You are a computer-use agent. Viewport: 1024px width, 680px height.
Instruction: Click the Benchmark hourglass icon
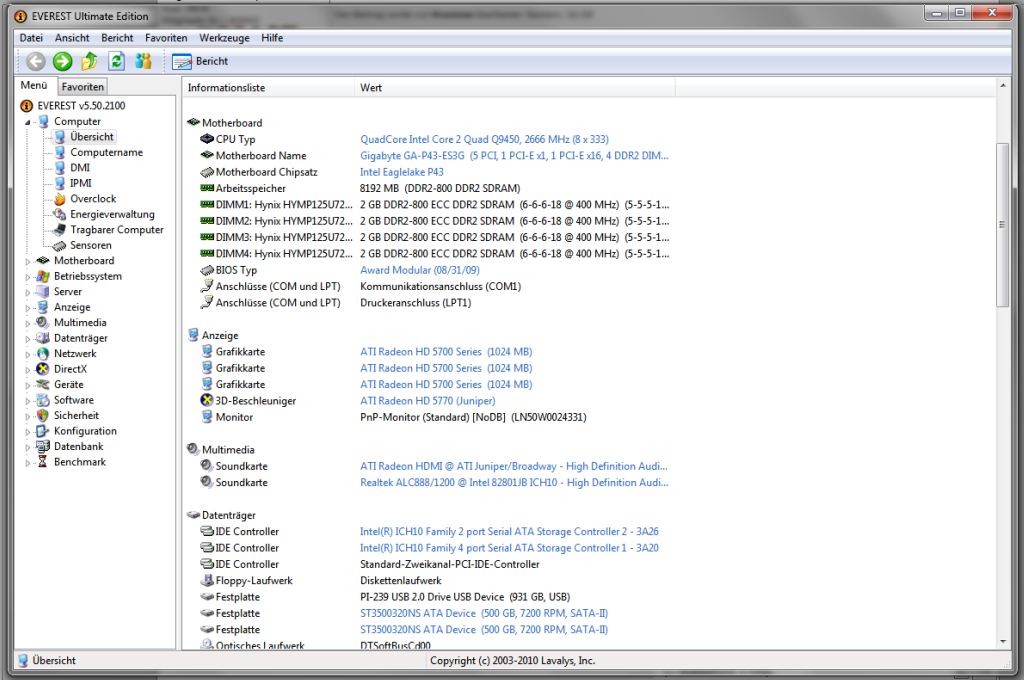pyautogui.click(x=43, y=462)
